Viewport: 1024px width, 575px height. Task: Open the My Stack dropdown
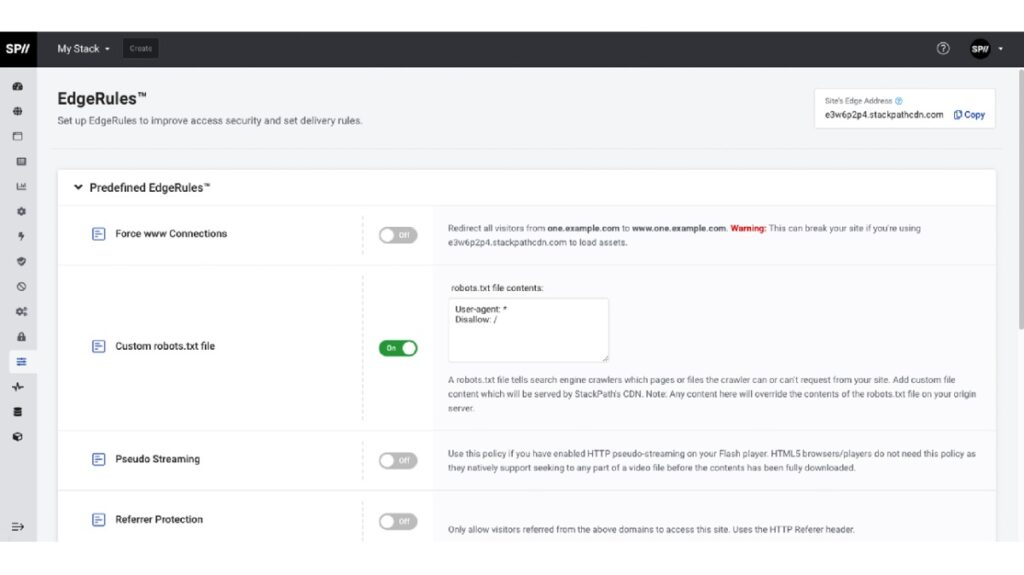point(84,49)
